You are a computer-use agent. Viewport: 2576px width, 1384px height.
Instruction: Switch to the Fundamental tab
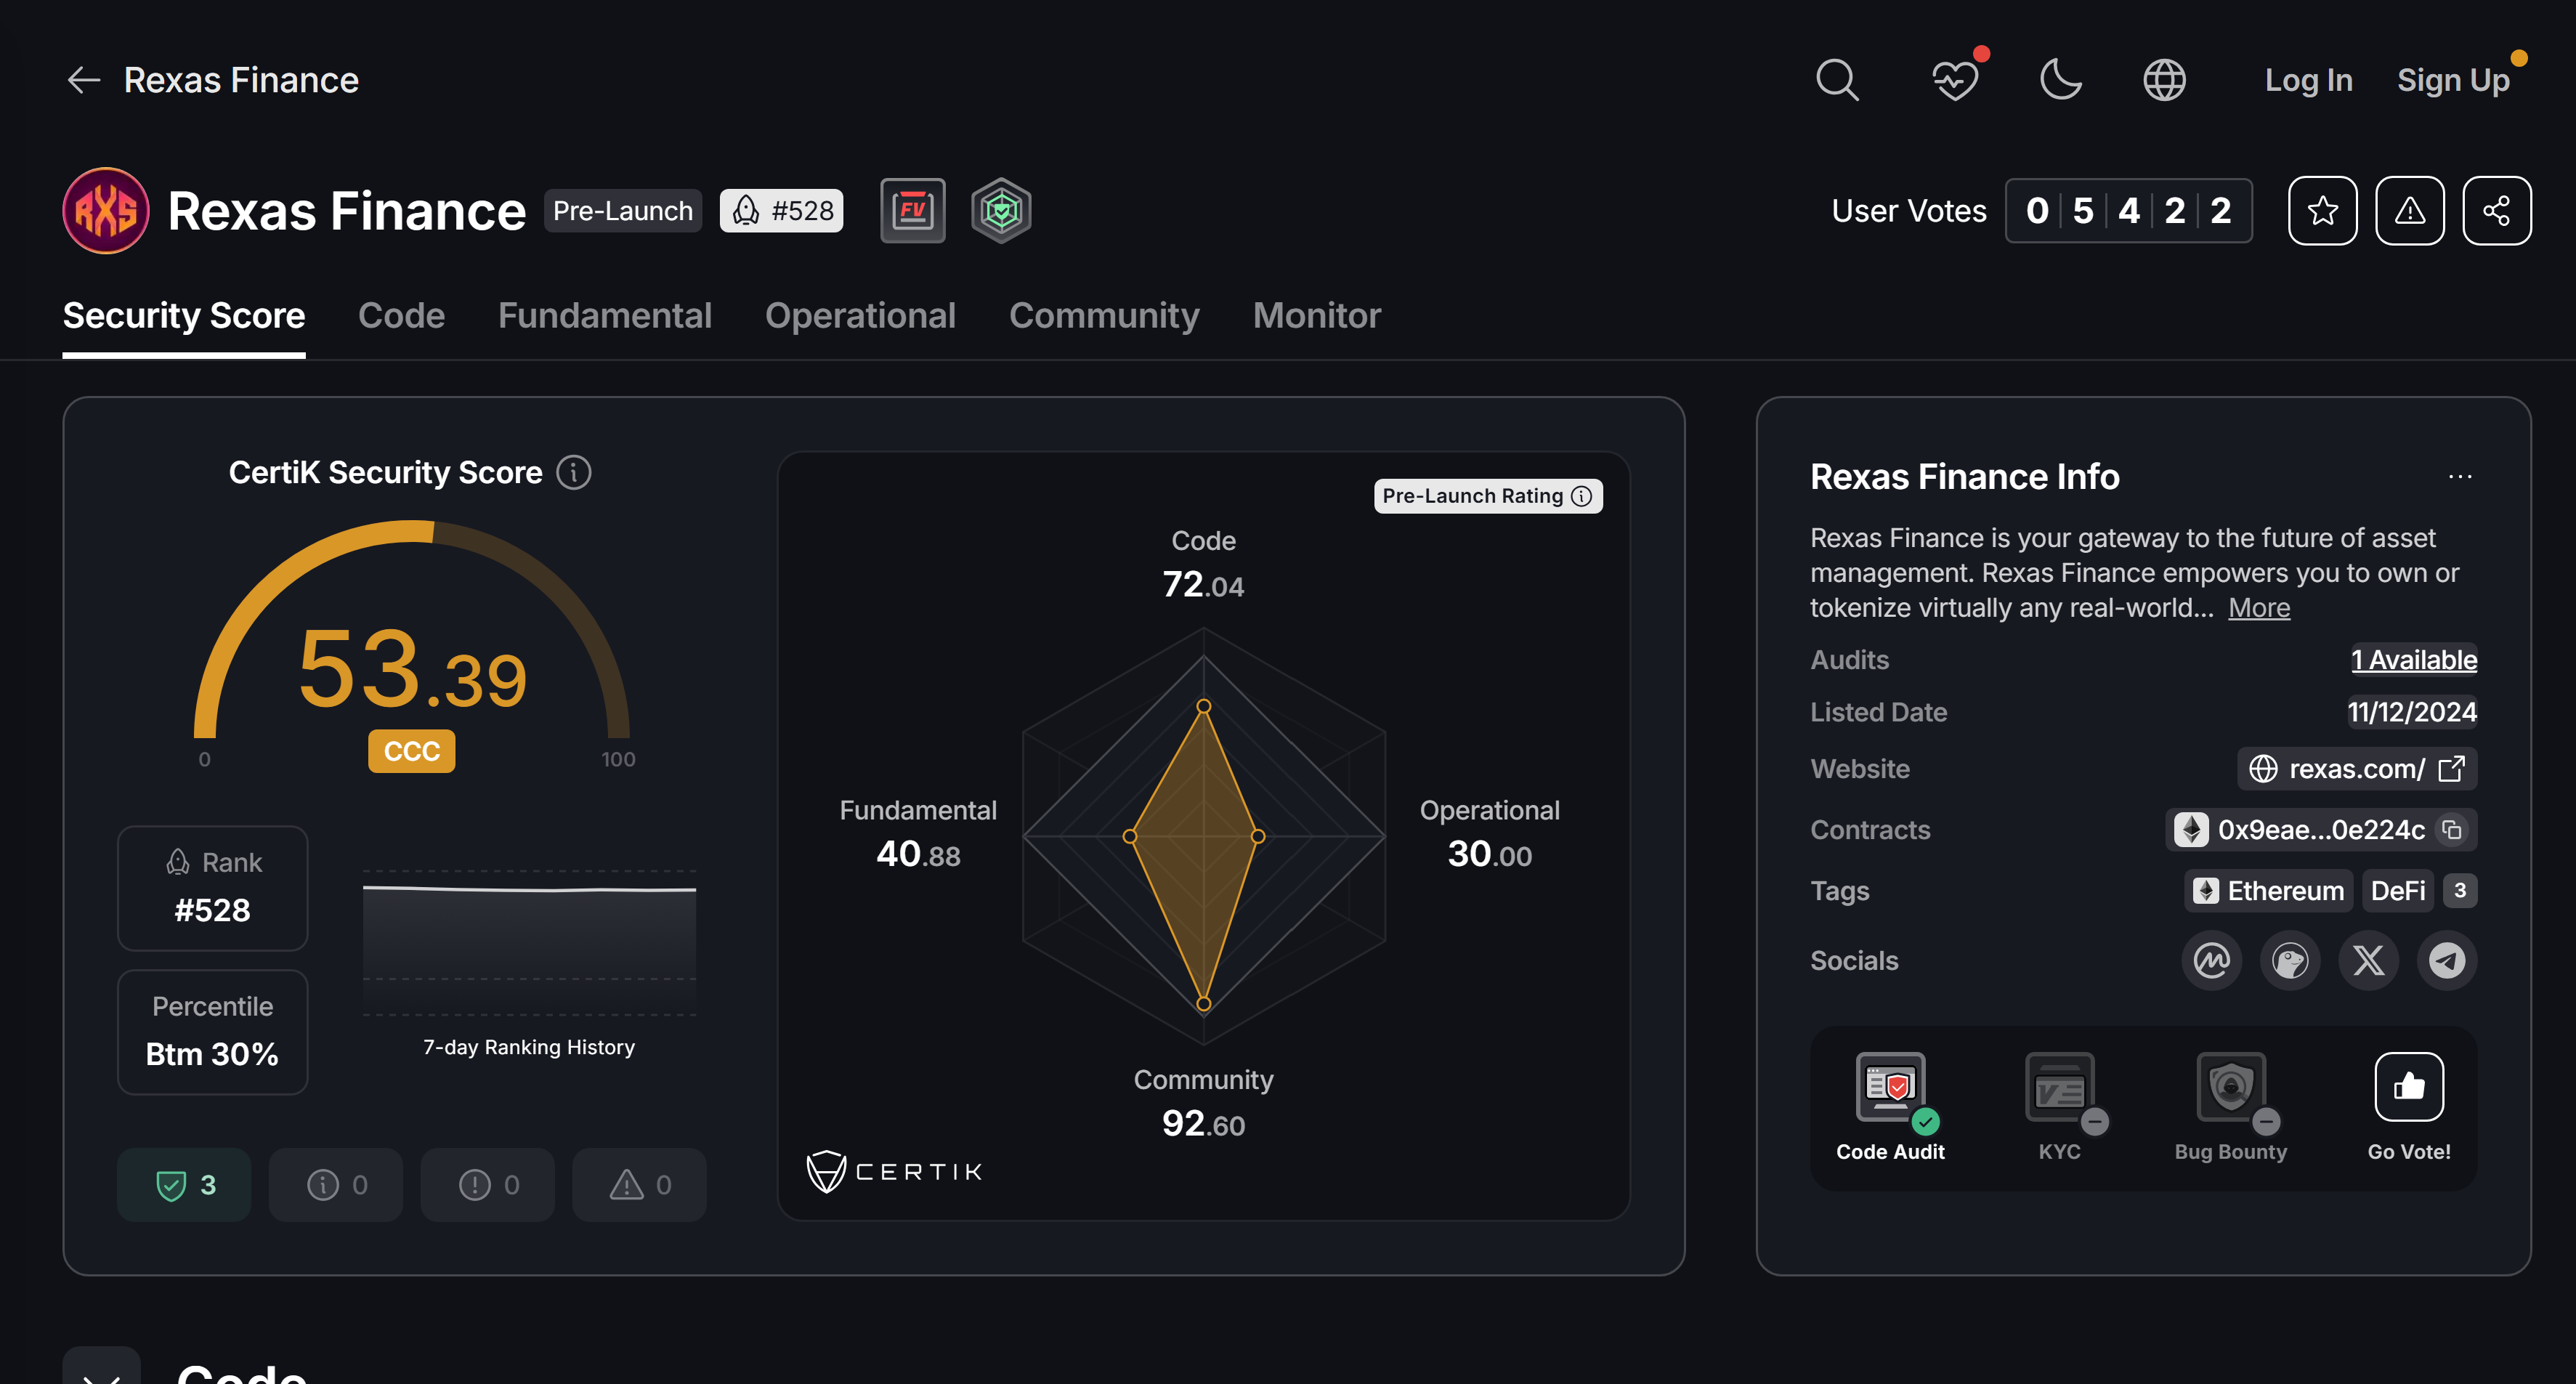click(x=605, y=316)
